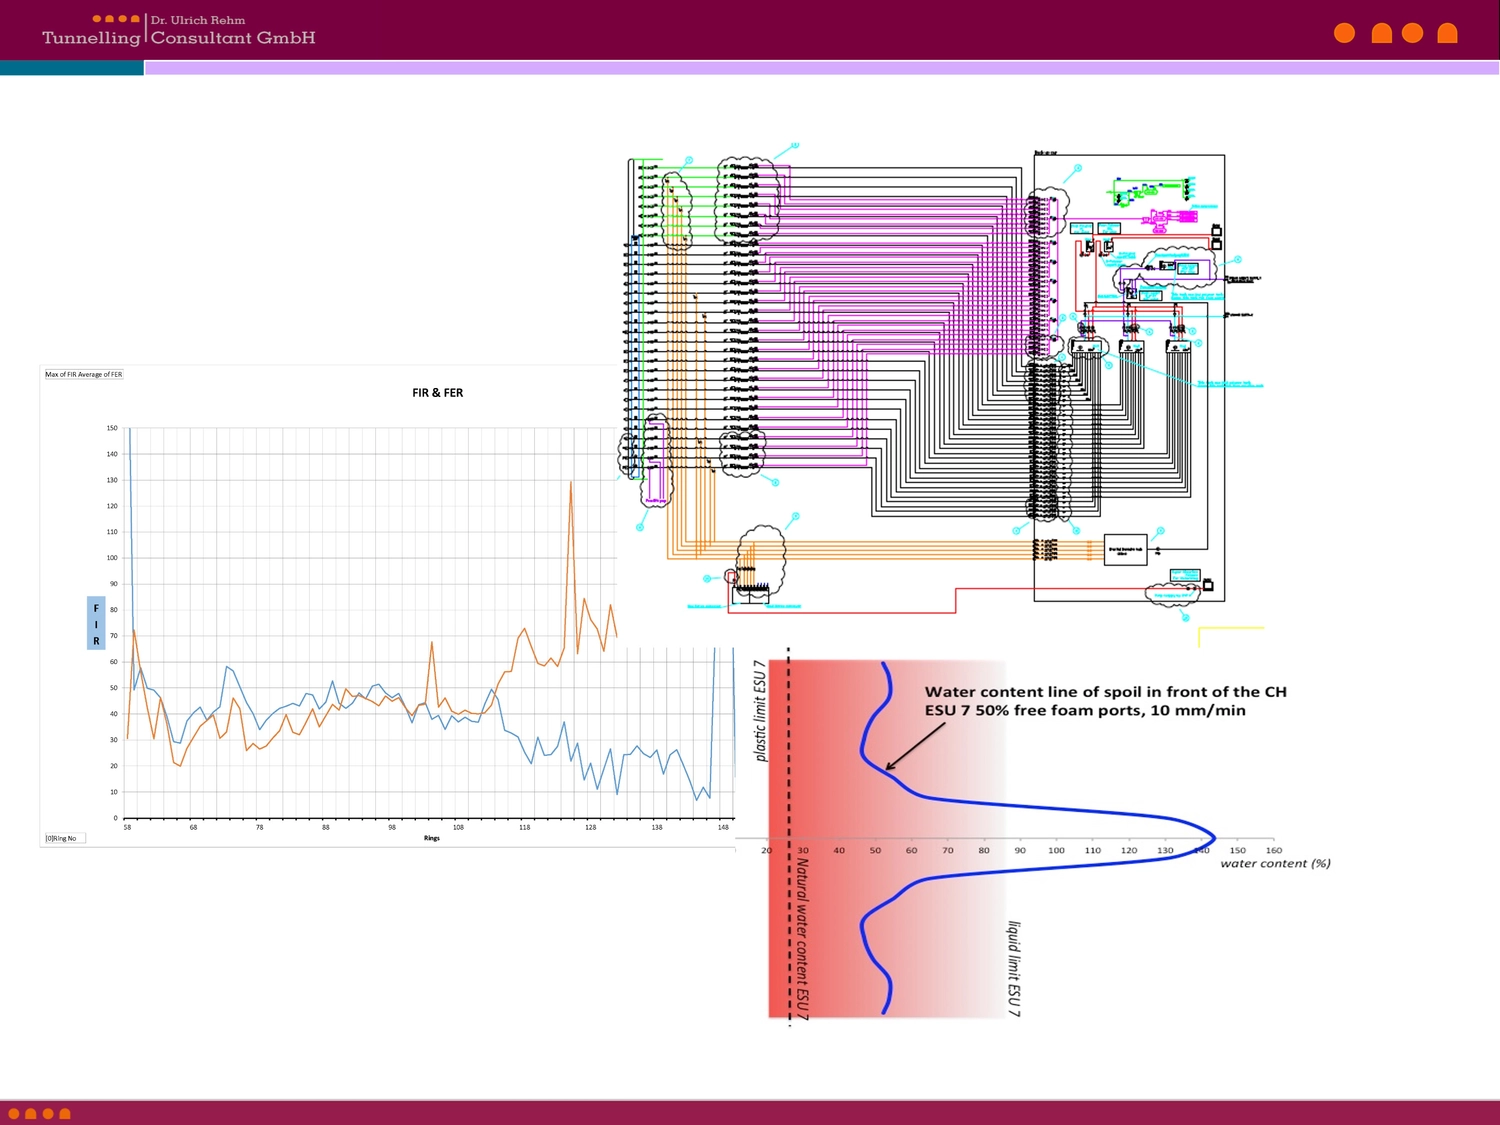This screenshot has width=1500, height=1125.
Task: Click 150 on the water content axis
Action: coord(1238,851)
